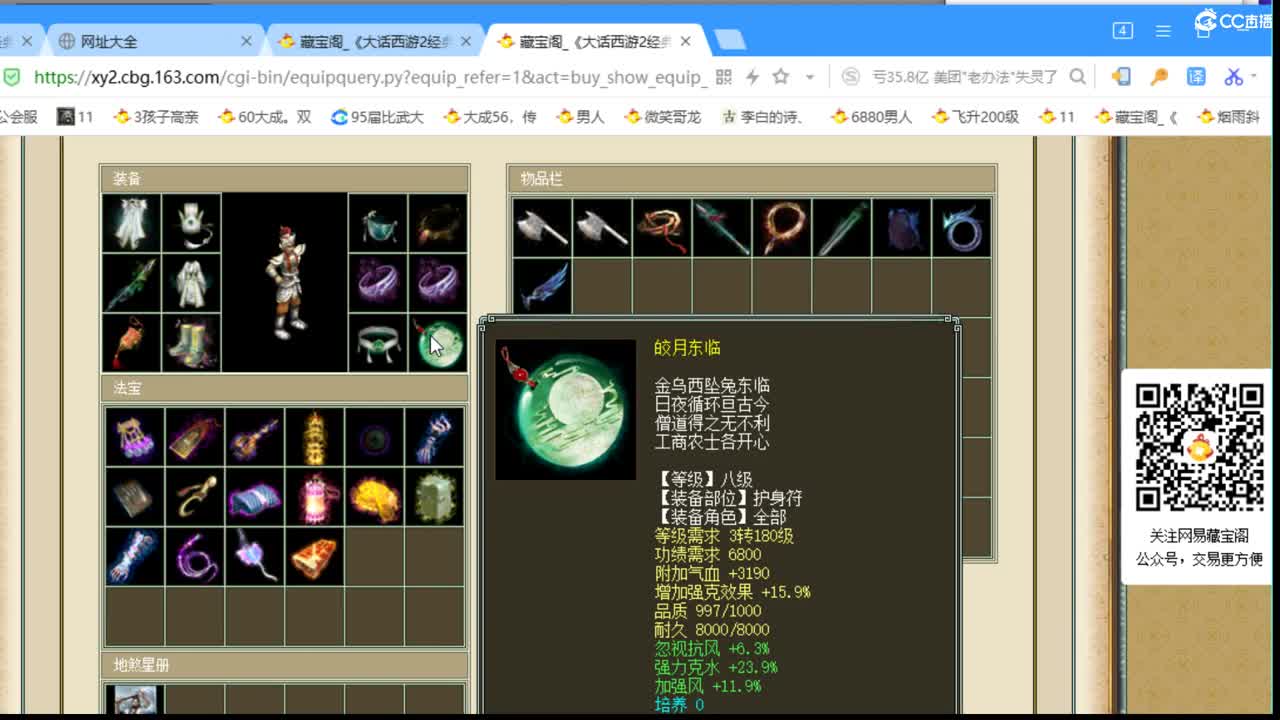Open the 60大成。双 bookmark
Screen dimensions: 1280x720
[264, 117]
